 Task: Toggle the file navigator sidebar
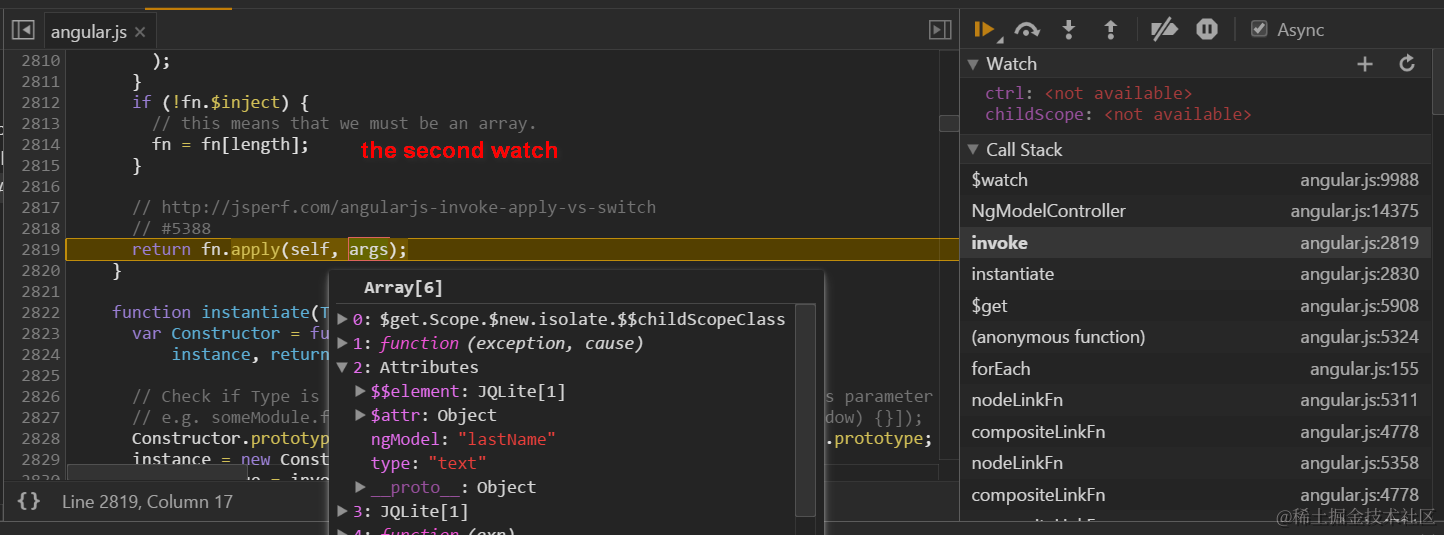pyautogui.click(x=22, y=30)
